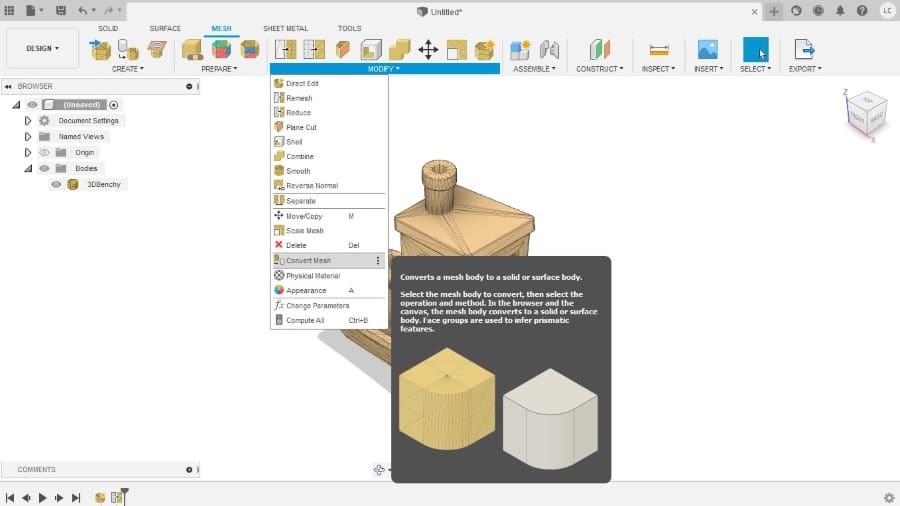Click the Measure icon in Inspect

tap(659, 49)
